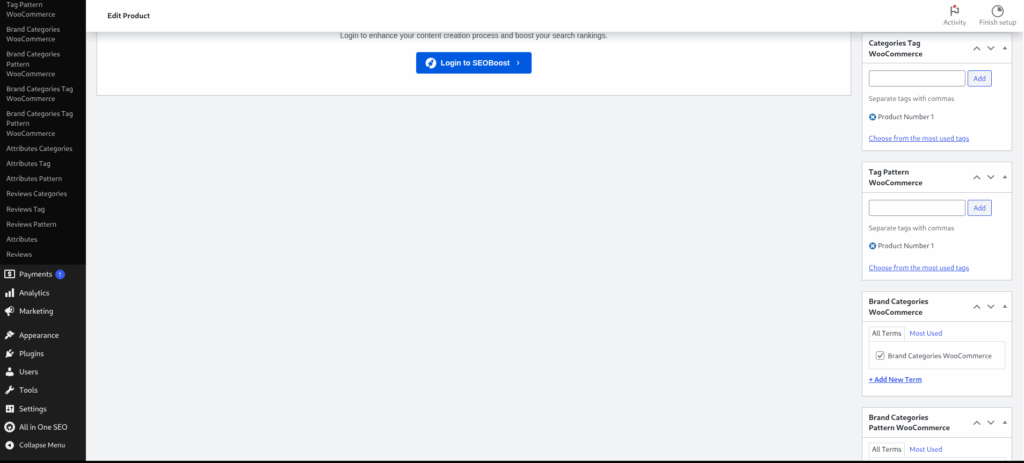Move Brand Categories Pattern WooCommerce box up
Viewport: 1024px width, 463px height.
tap(976, 423)
